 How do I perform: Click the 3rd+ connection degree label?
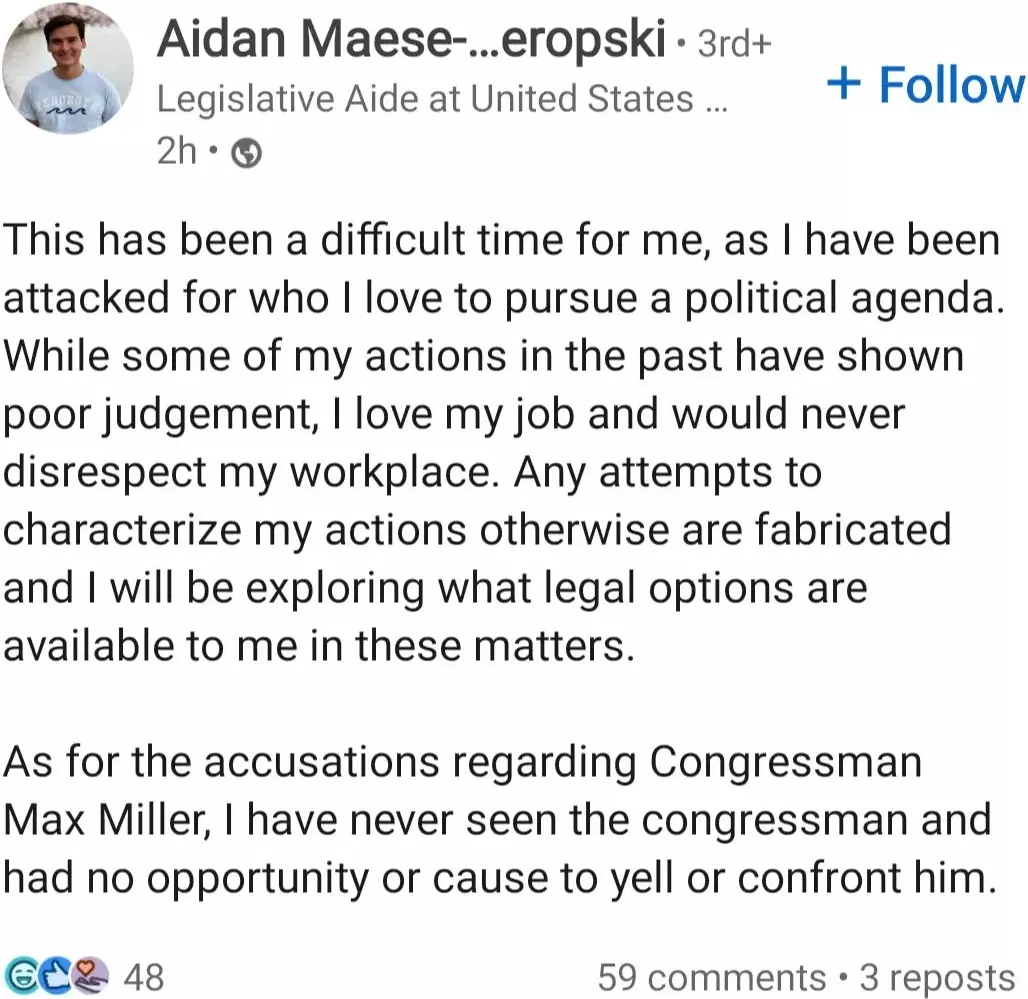coord(733,46)
